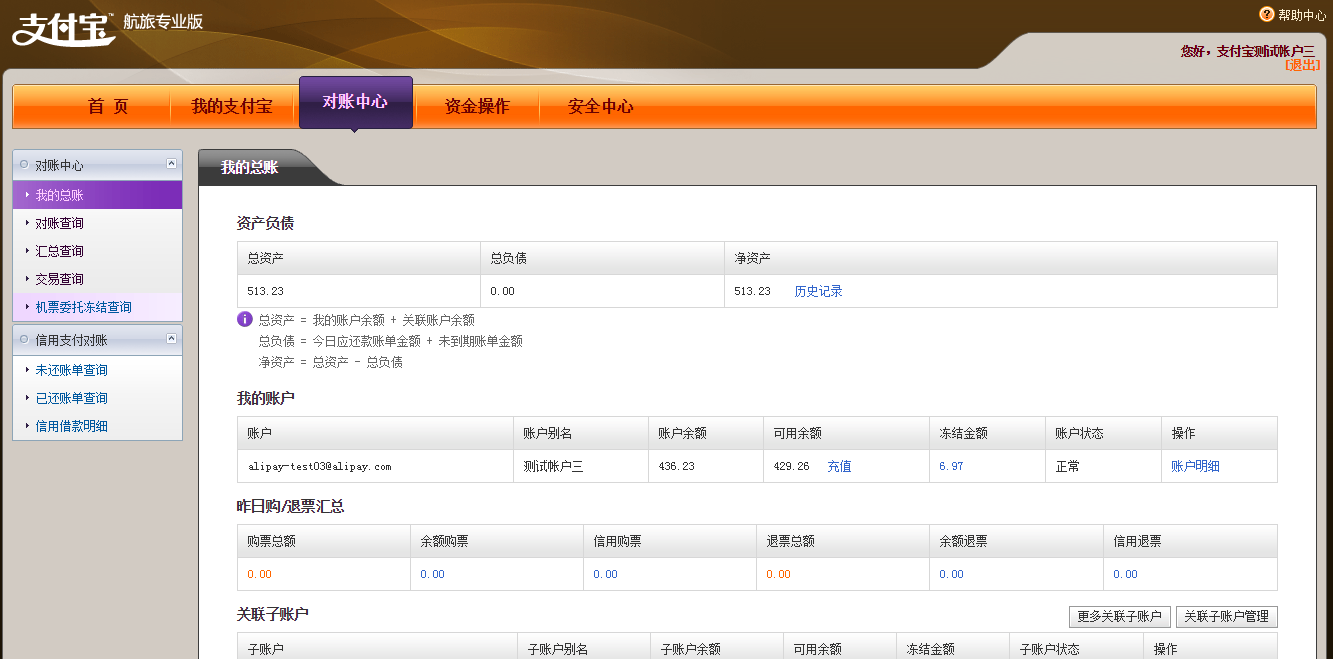
Task: Switch to 我的支付宝 tab
Action: click(x=231, y=107)
